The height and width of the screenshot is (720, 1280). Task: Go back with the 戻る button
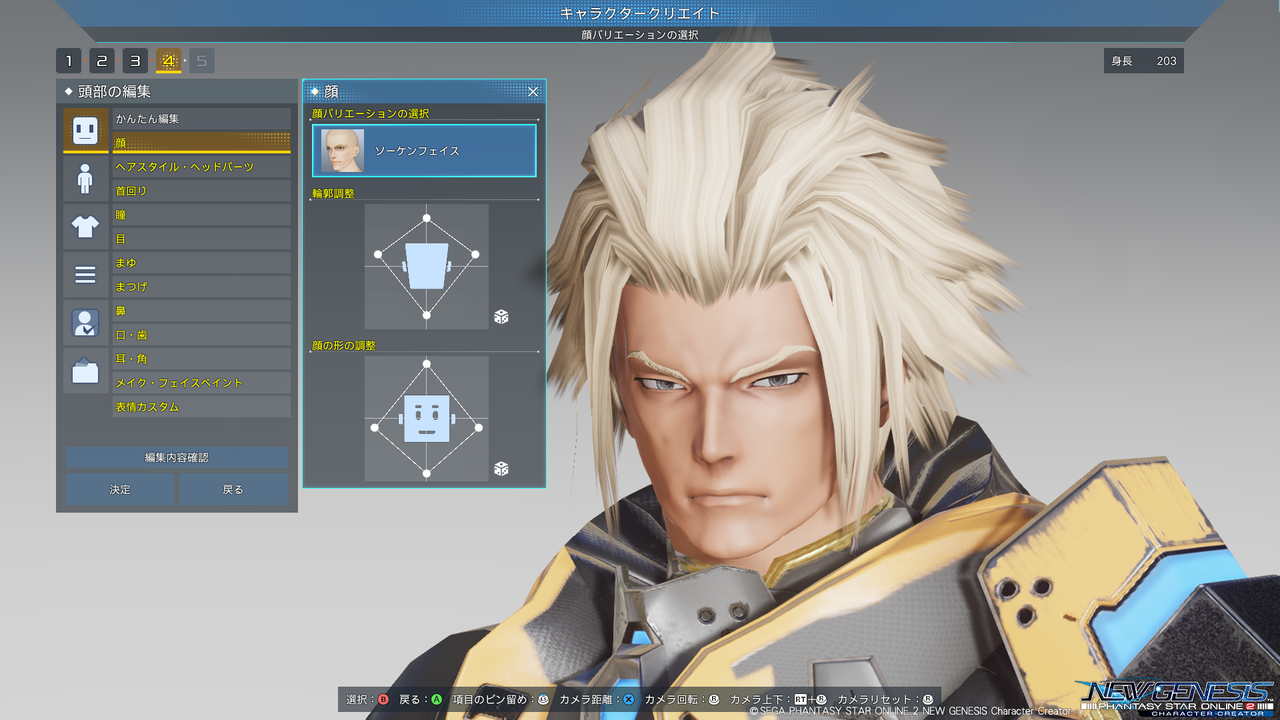[x=233, y=489]
